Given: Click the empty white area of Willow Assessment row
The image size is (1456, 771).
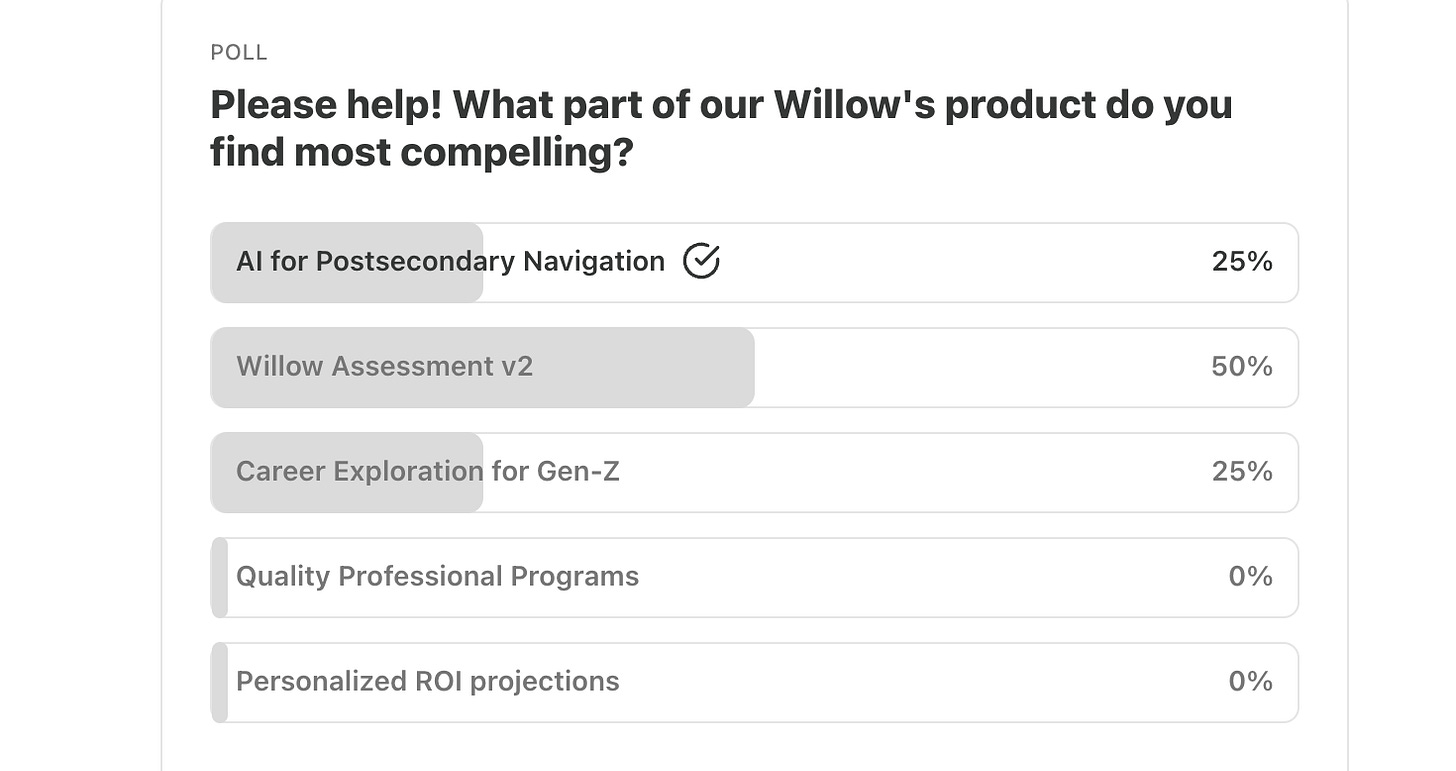Looking at the screenshot, I should (980, 367).
